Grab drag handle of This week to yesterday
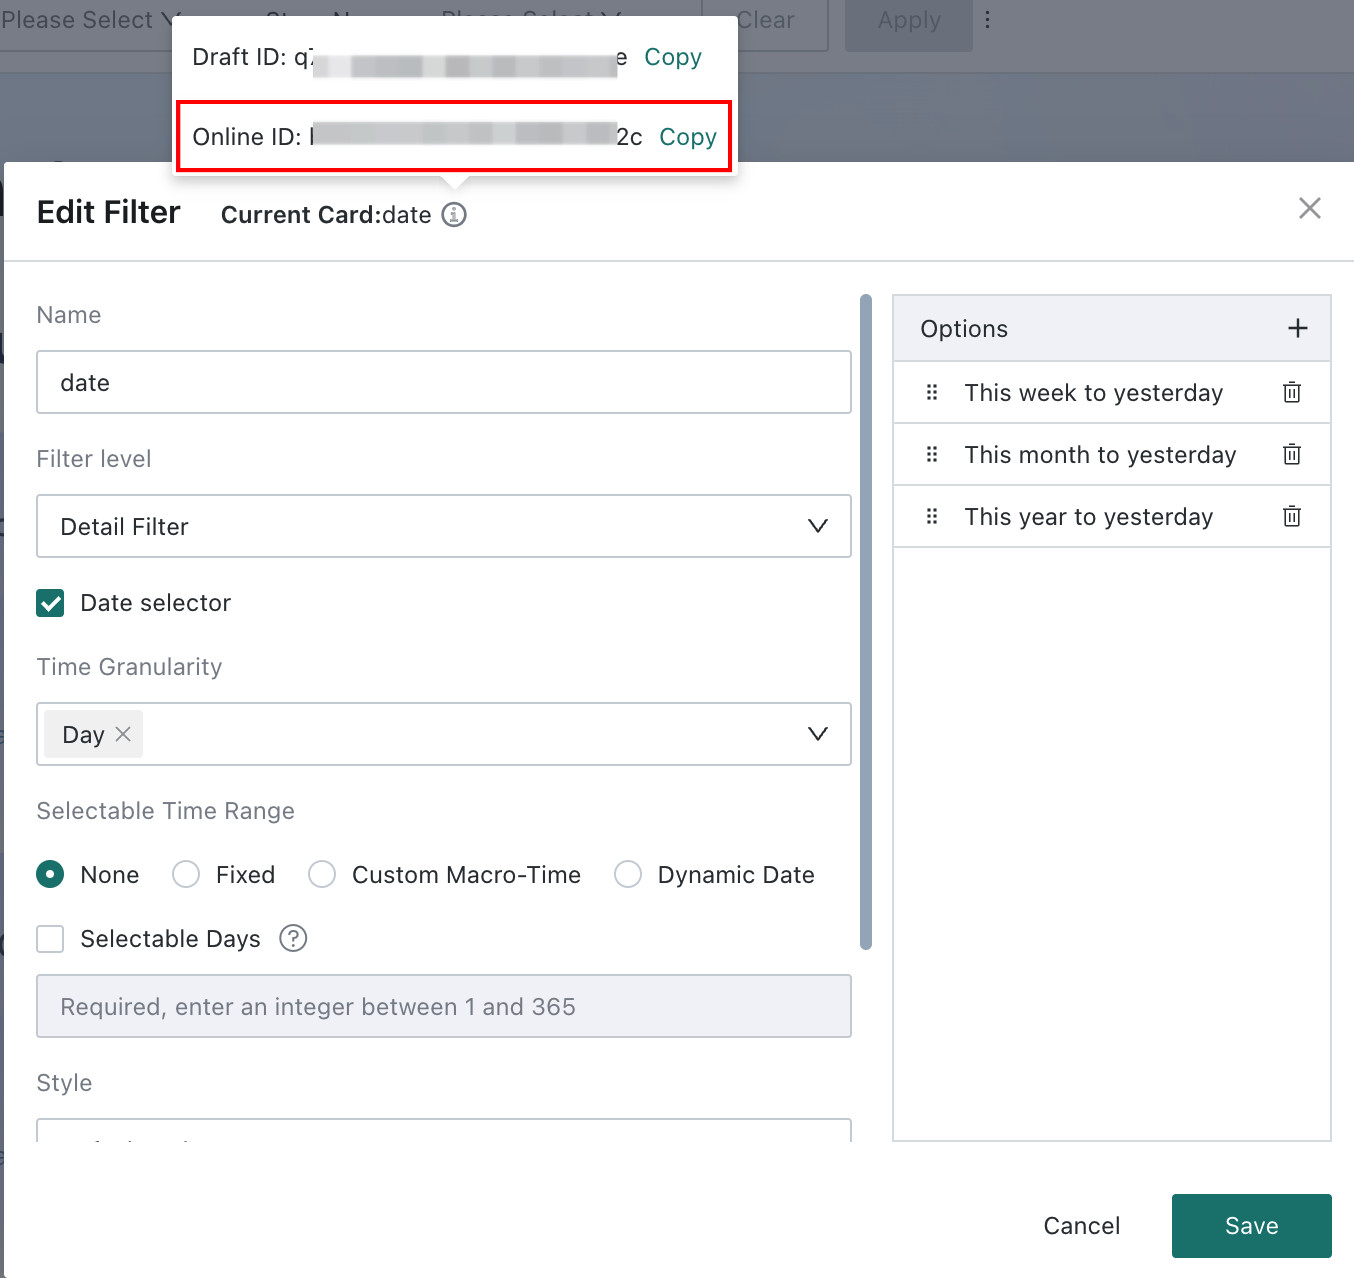The height and width of the screenshot is (1278, 1354). (x=932, y=392)
